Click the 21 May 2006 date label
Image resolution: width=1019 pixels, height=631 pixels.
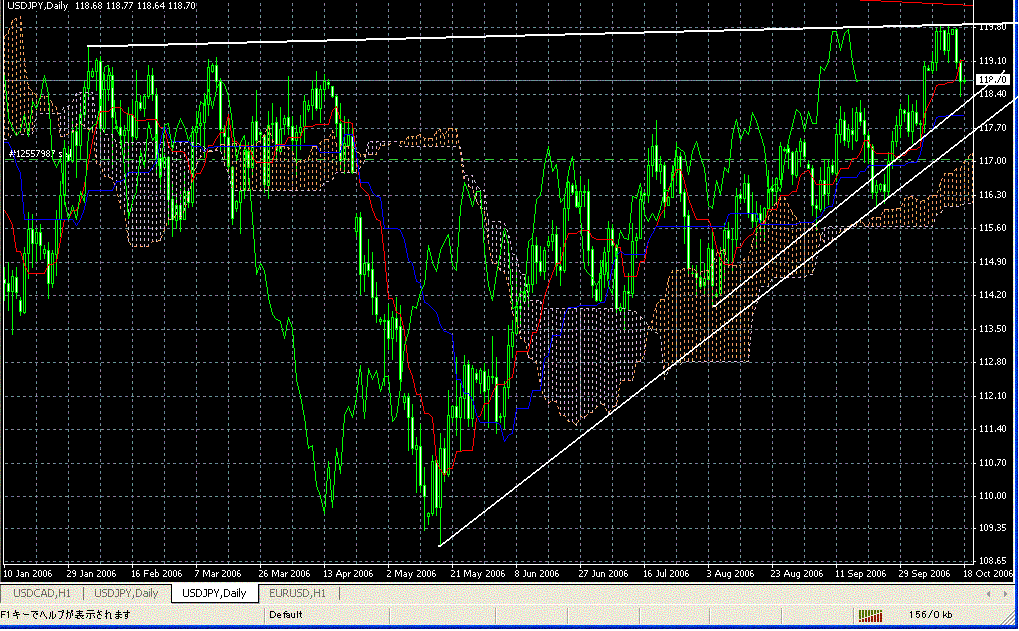(x=478, y=574)
